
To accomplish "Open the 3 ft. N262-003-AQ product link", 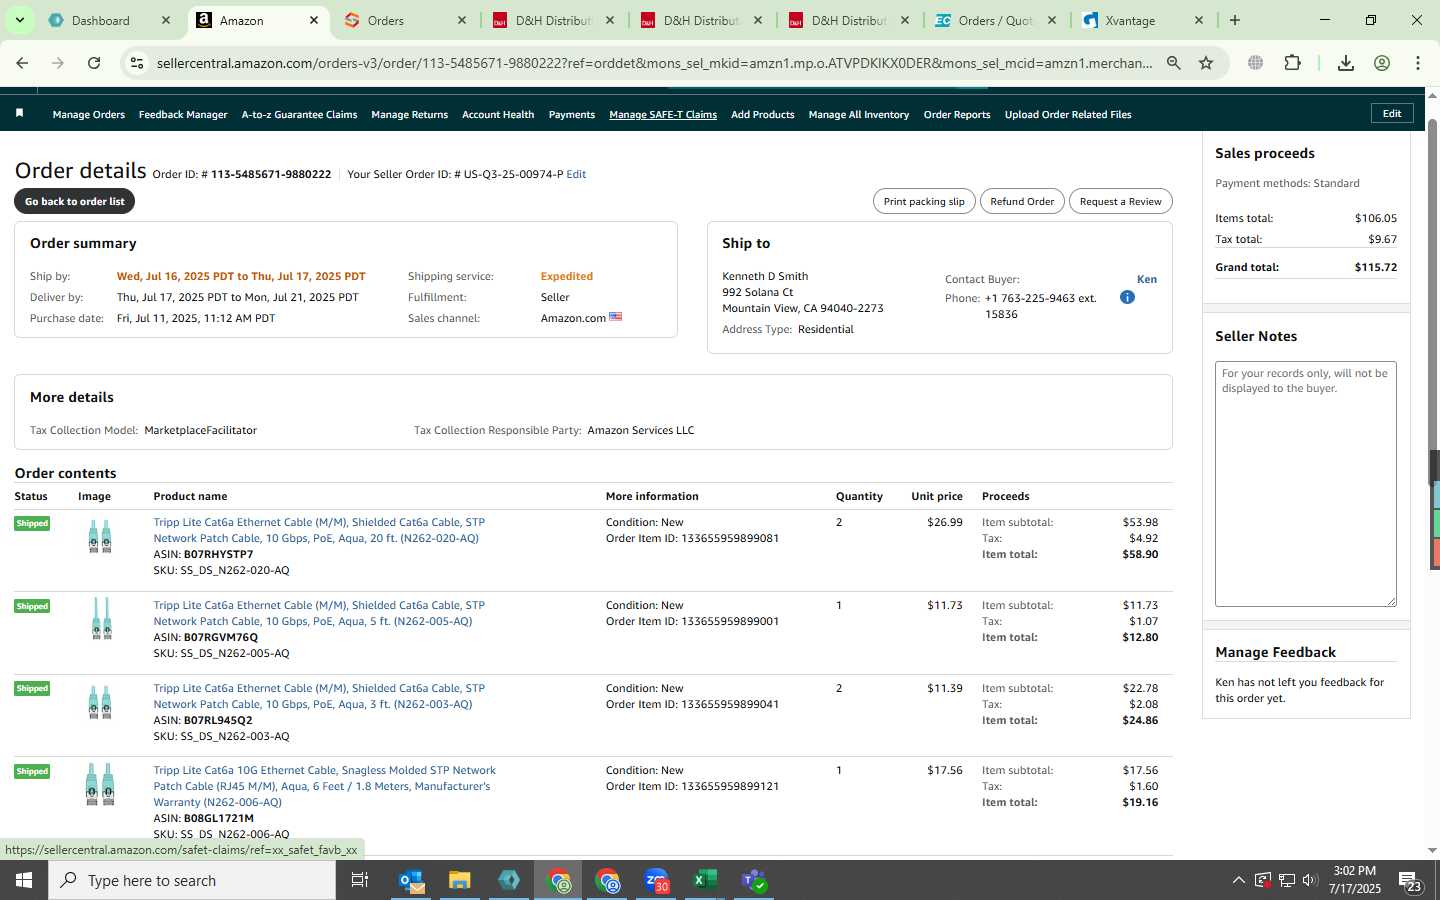I will point(319,696).
